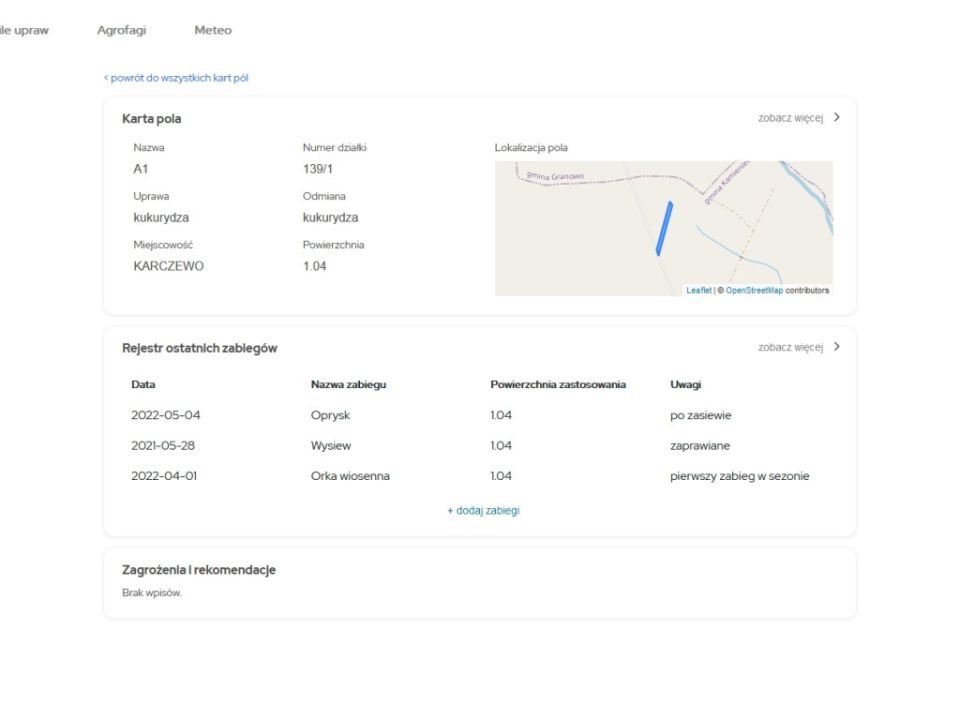This screenshot has height=720, width=960.
Task: Switch to the Meteo tab
Action: pos(212,30)
